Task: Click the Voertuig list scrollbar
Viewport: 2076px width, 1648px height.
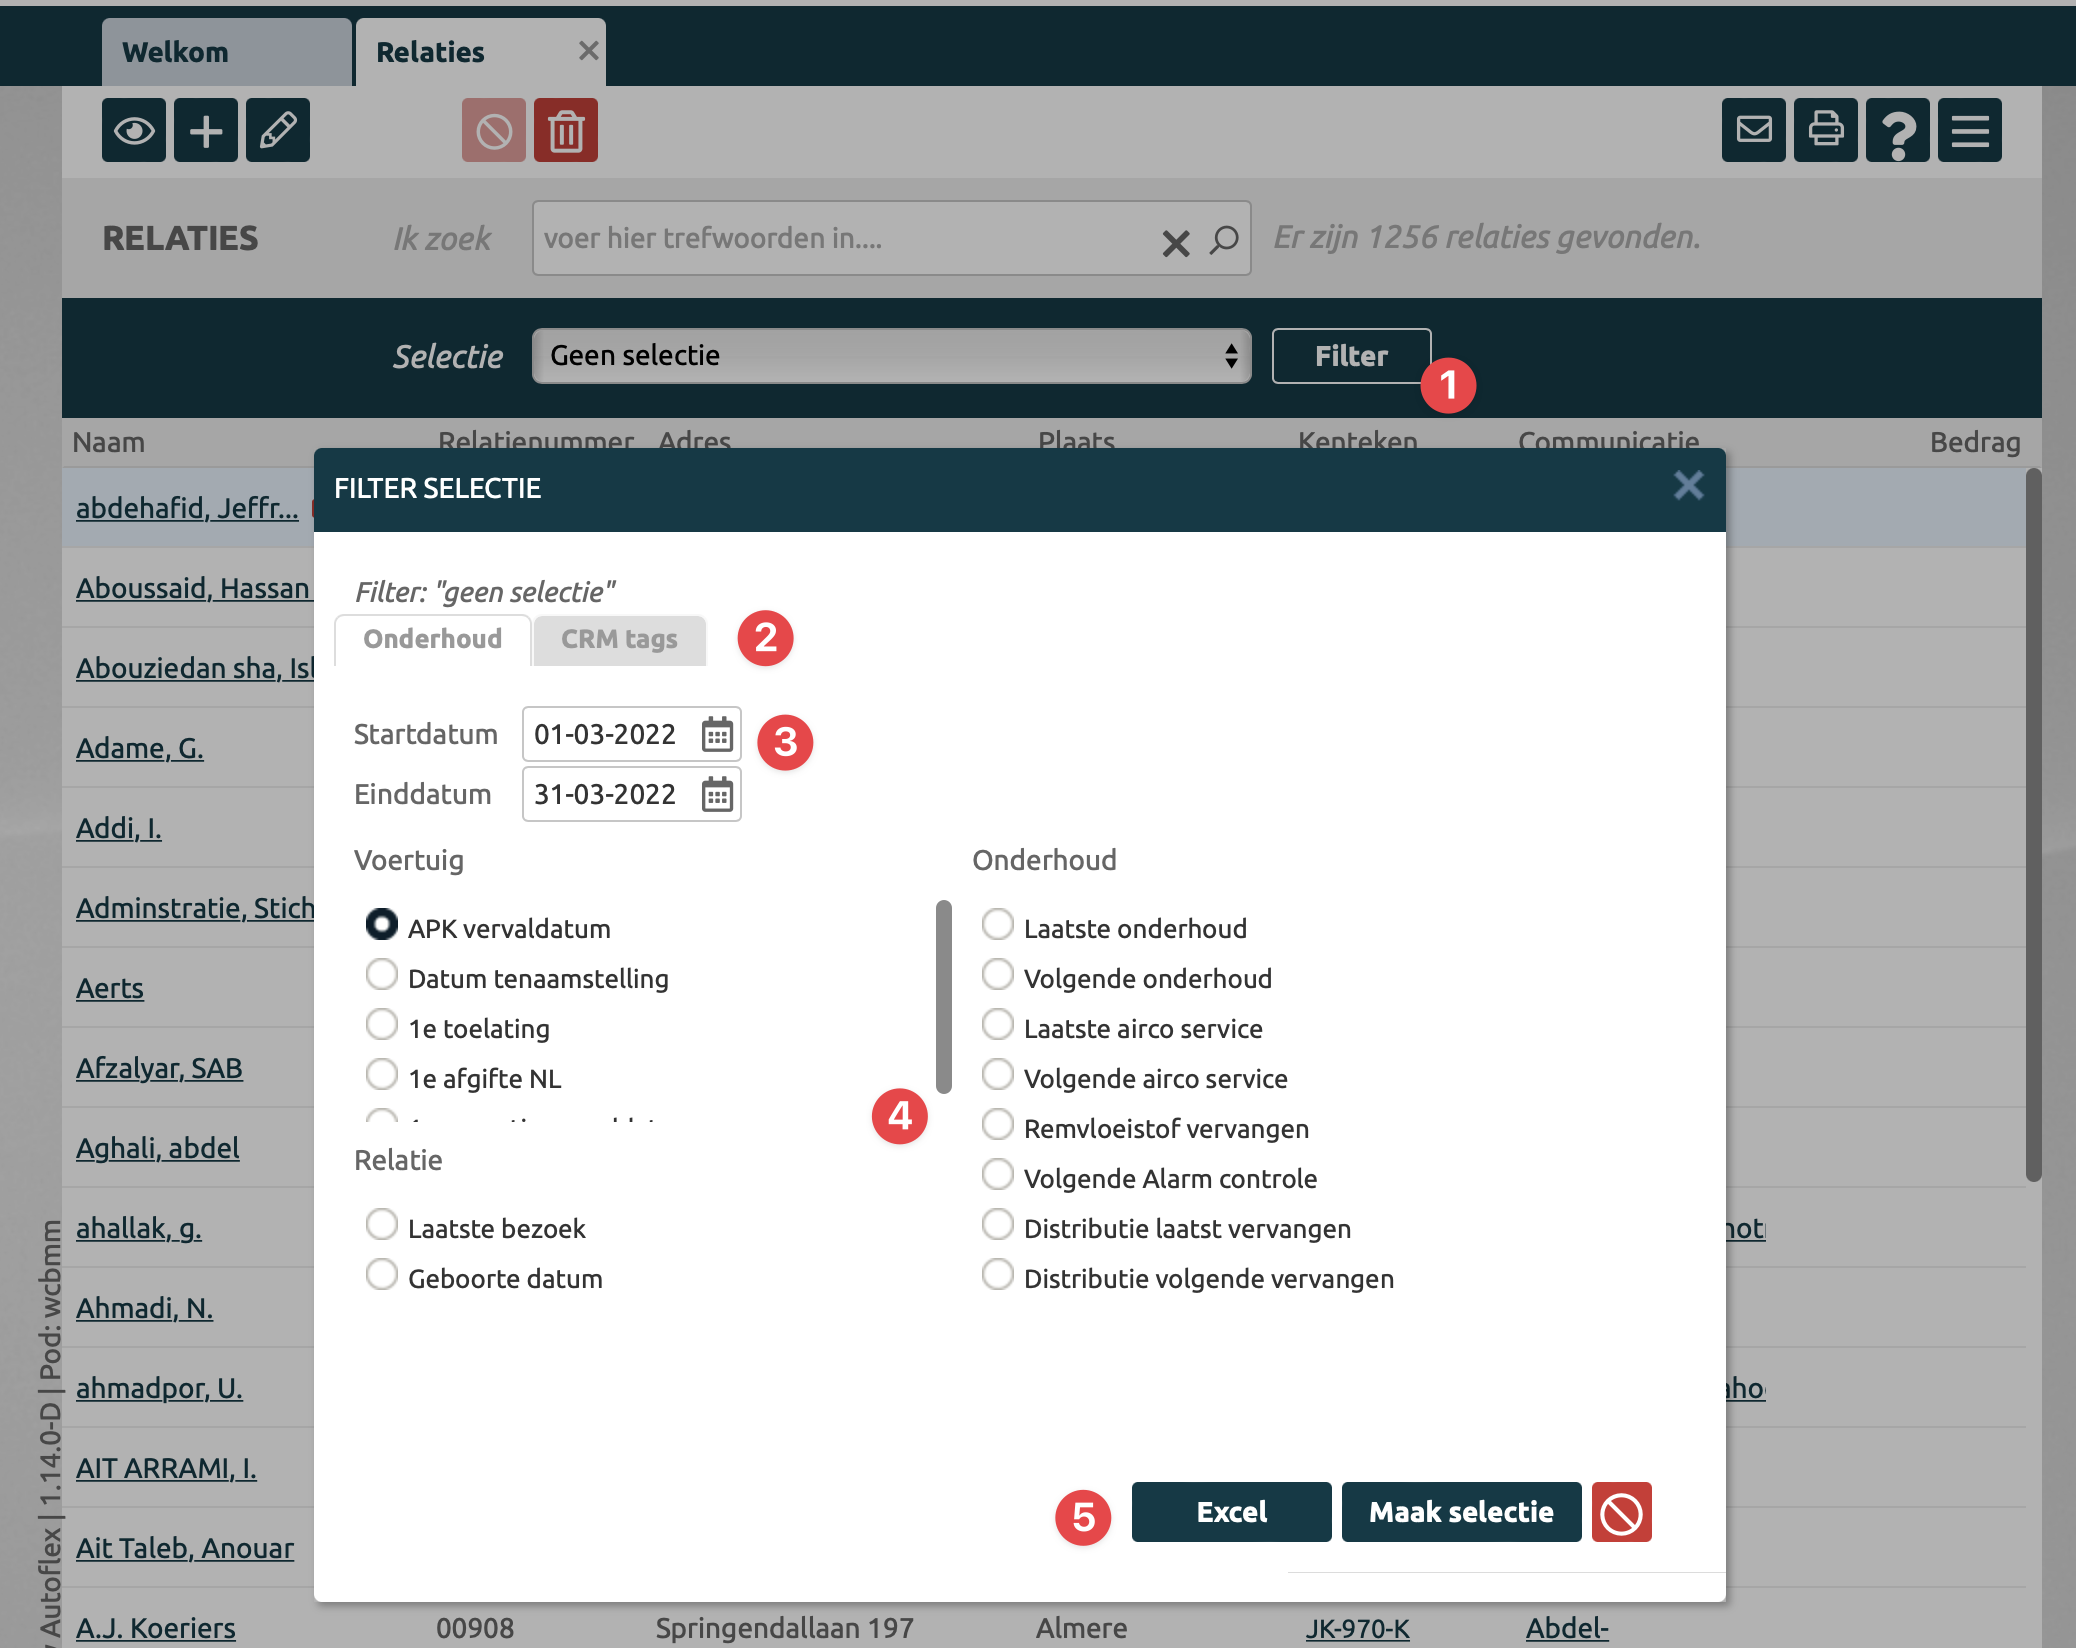Action: [x=943, y=996]
